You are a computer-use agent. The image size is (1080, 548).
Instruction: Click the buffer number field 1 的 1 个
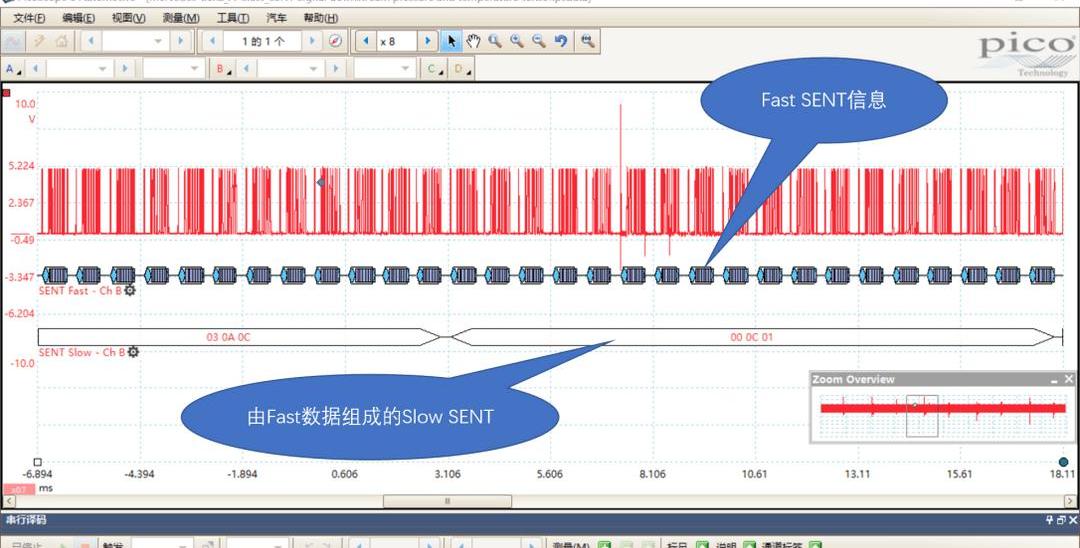pyautogui.click(x=262, y=41)
